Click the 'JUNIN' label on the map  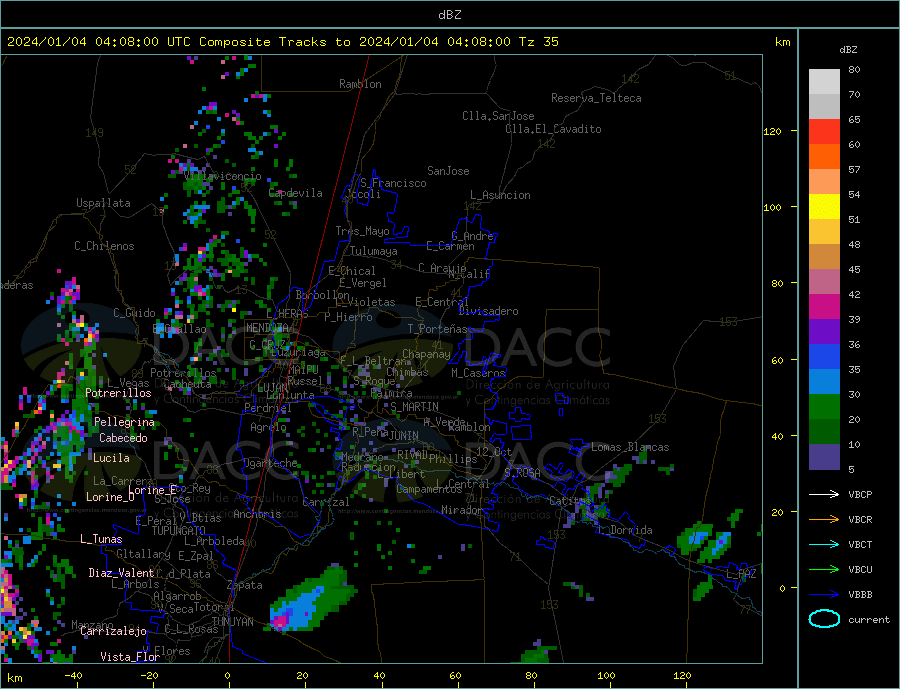[404, 436]
